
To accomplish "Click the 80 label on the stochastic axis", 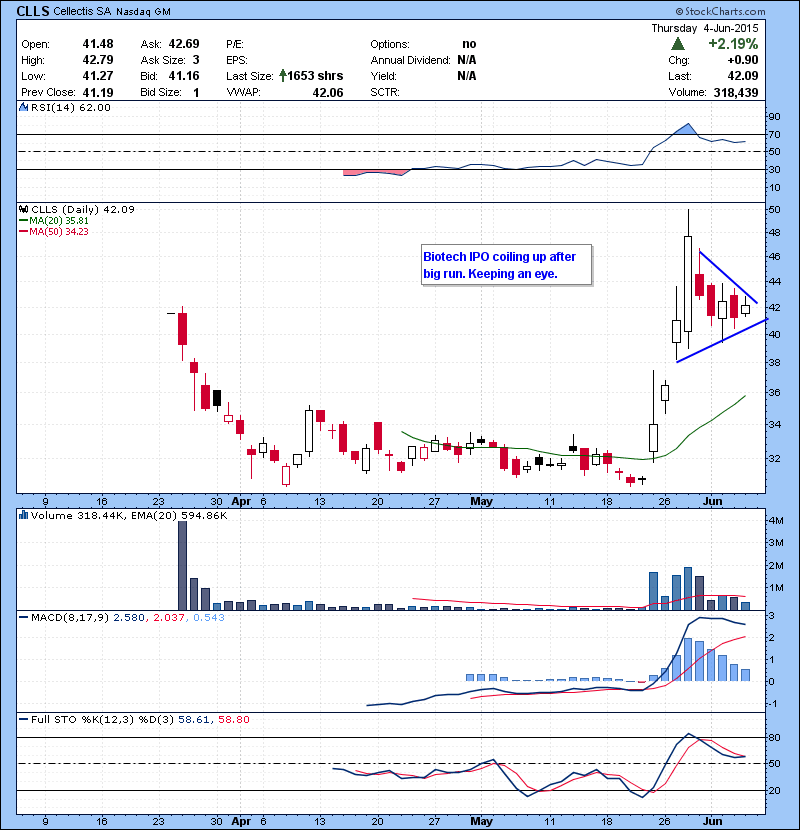I will 774,737.
